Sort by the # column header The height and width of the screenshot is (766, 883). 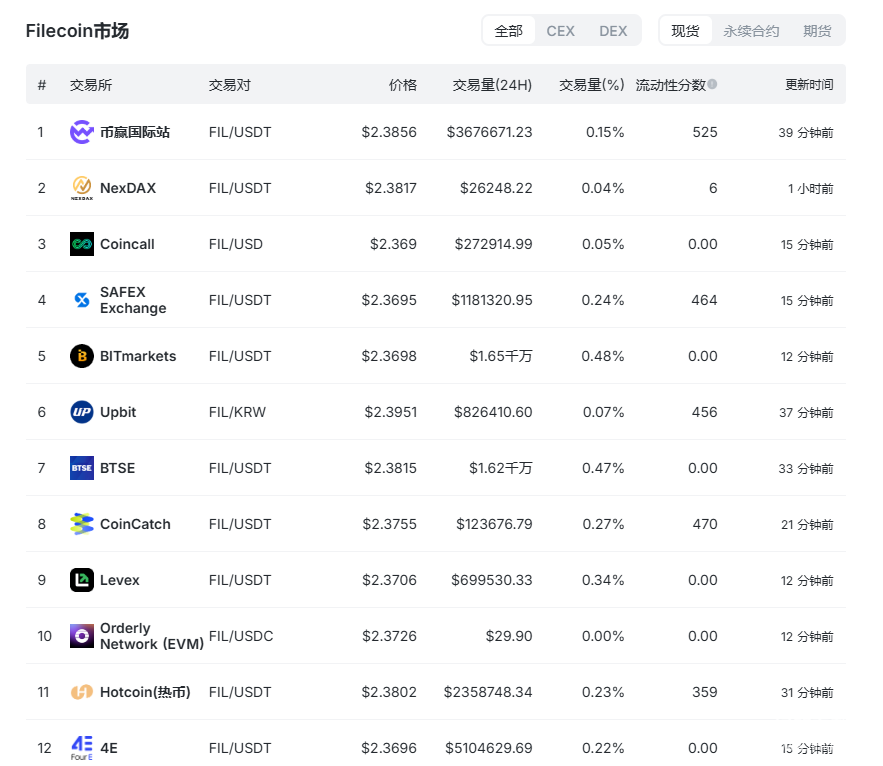(x=42, y=84)
